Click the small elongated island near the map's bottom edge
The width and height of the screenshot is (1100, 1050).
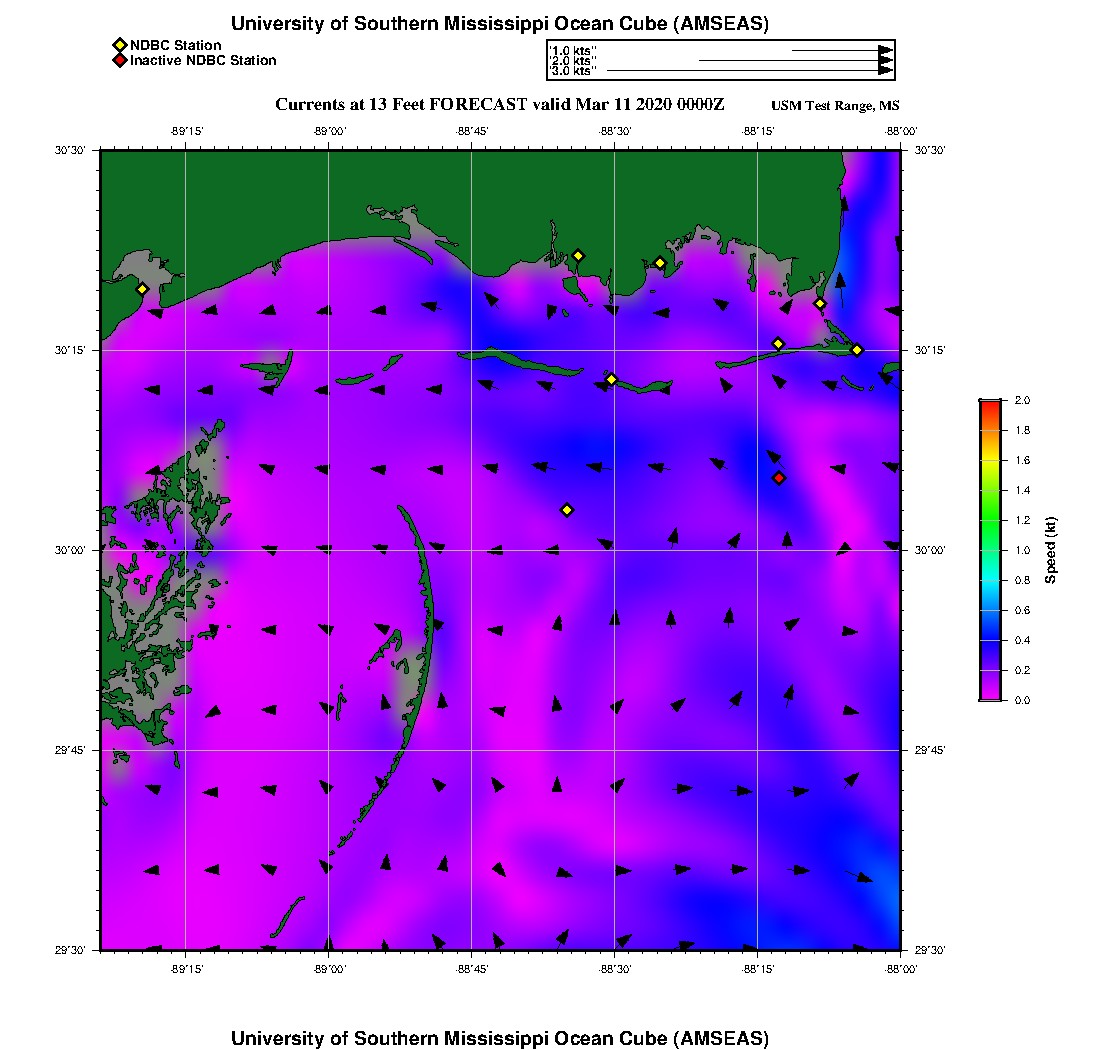pos(288,916)
